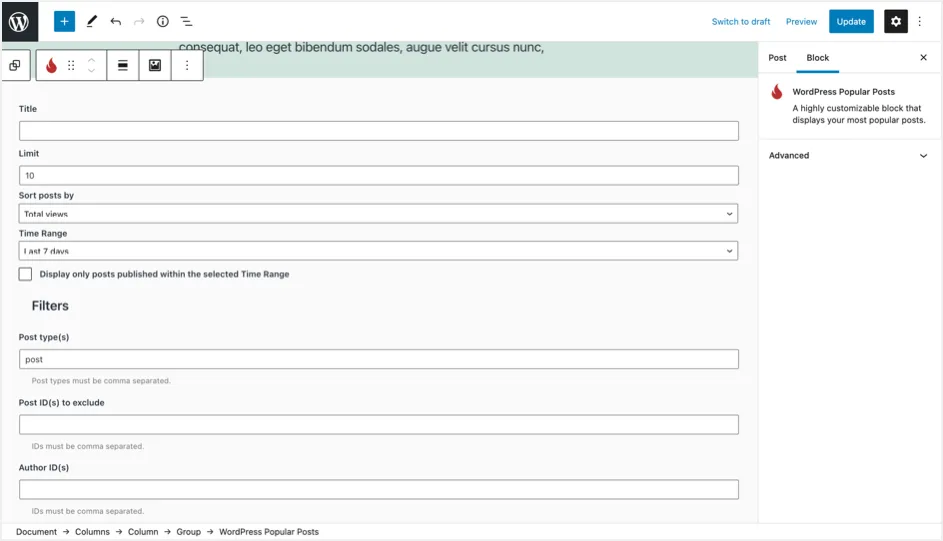Select Columns in the breadcrumb
The width and height of the screenshot is (943, 541).
92,532
